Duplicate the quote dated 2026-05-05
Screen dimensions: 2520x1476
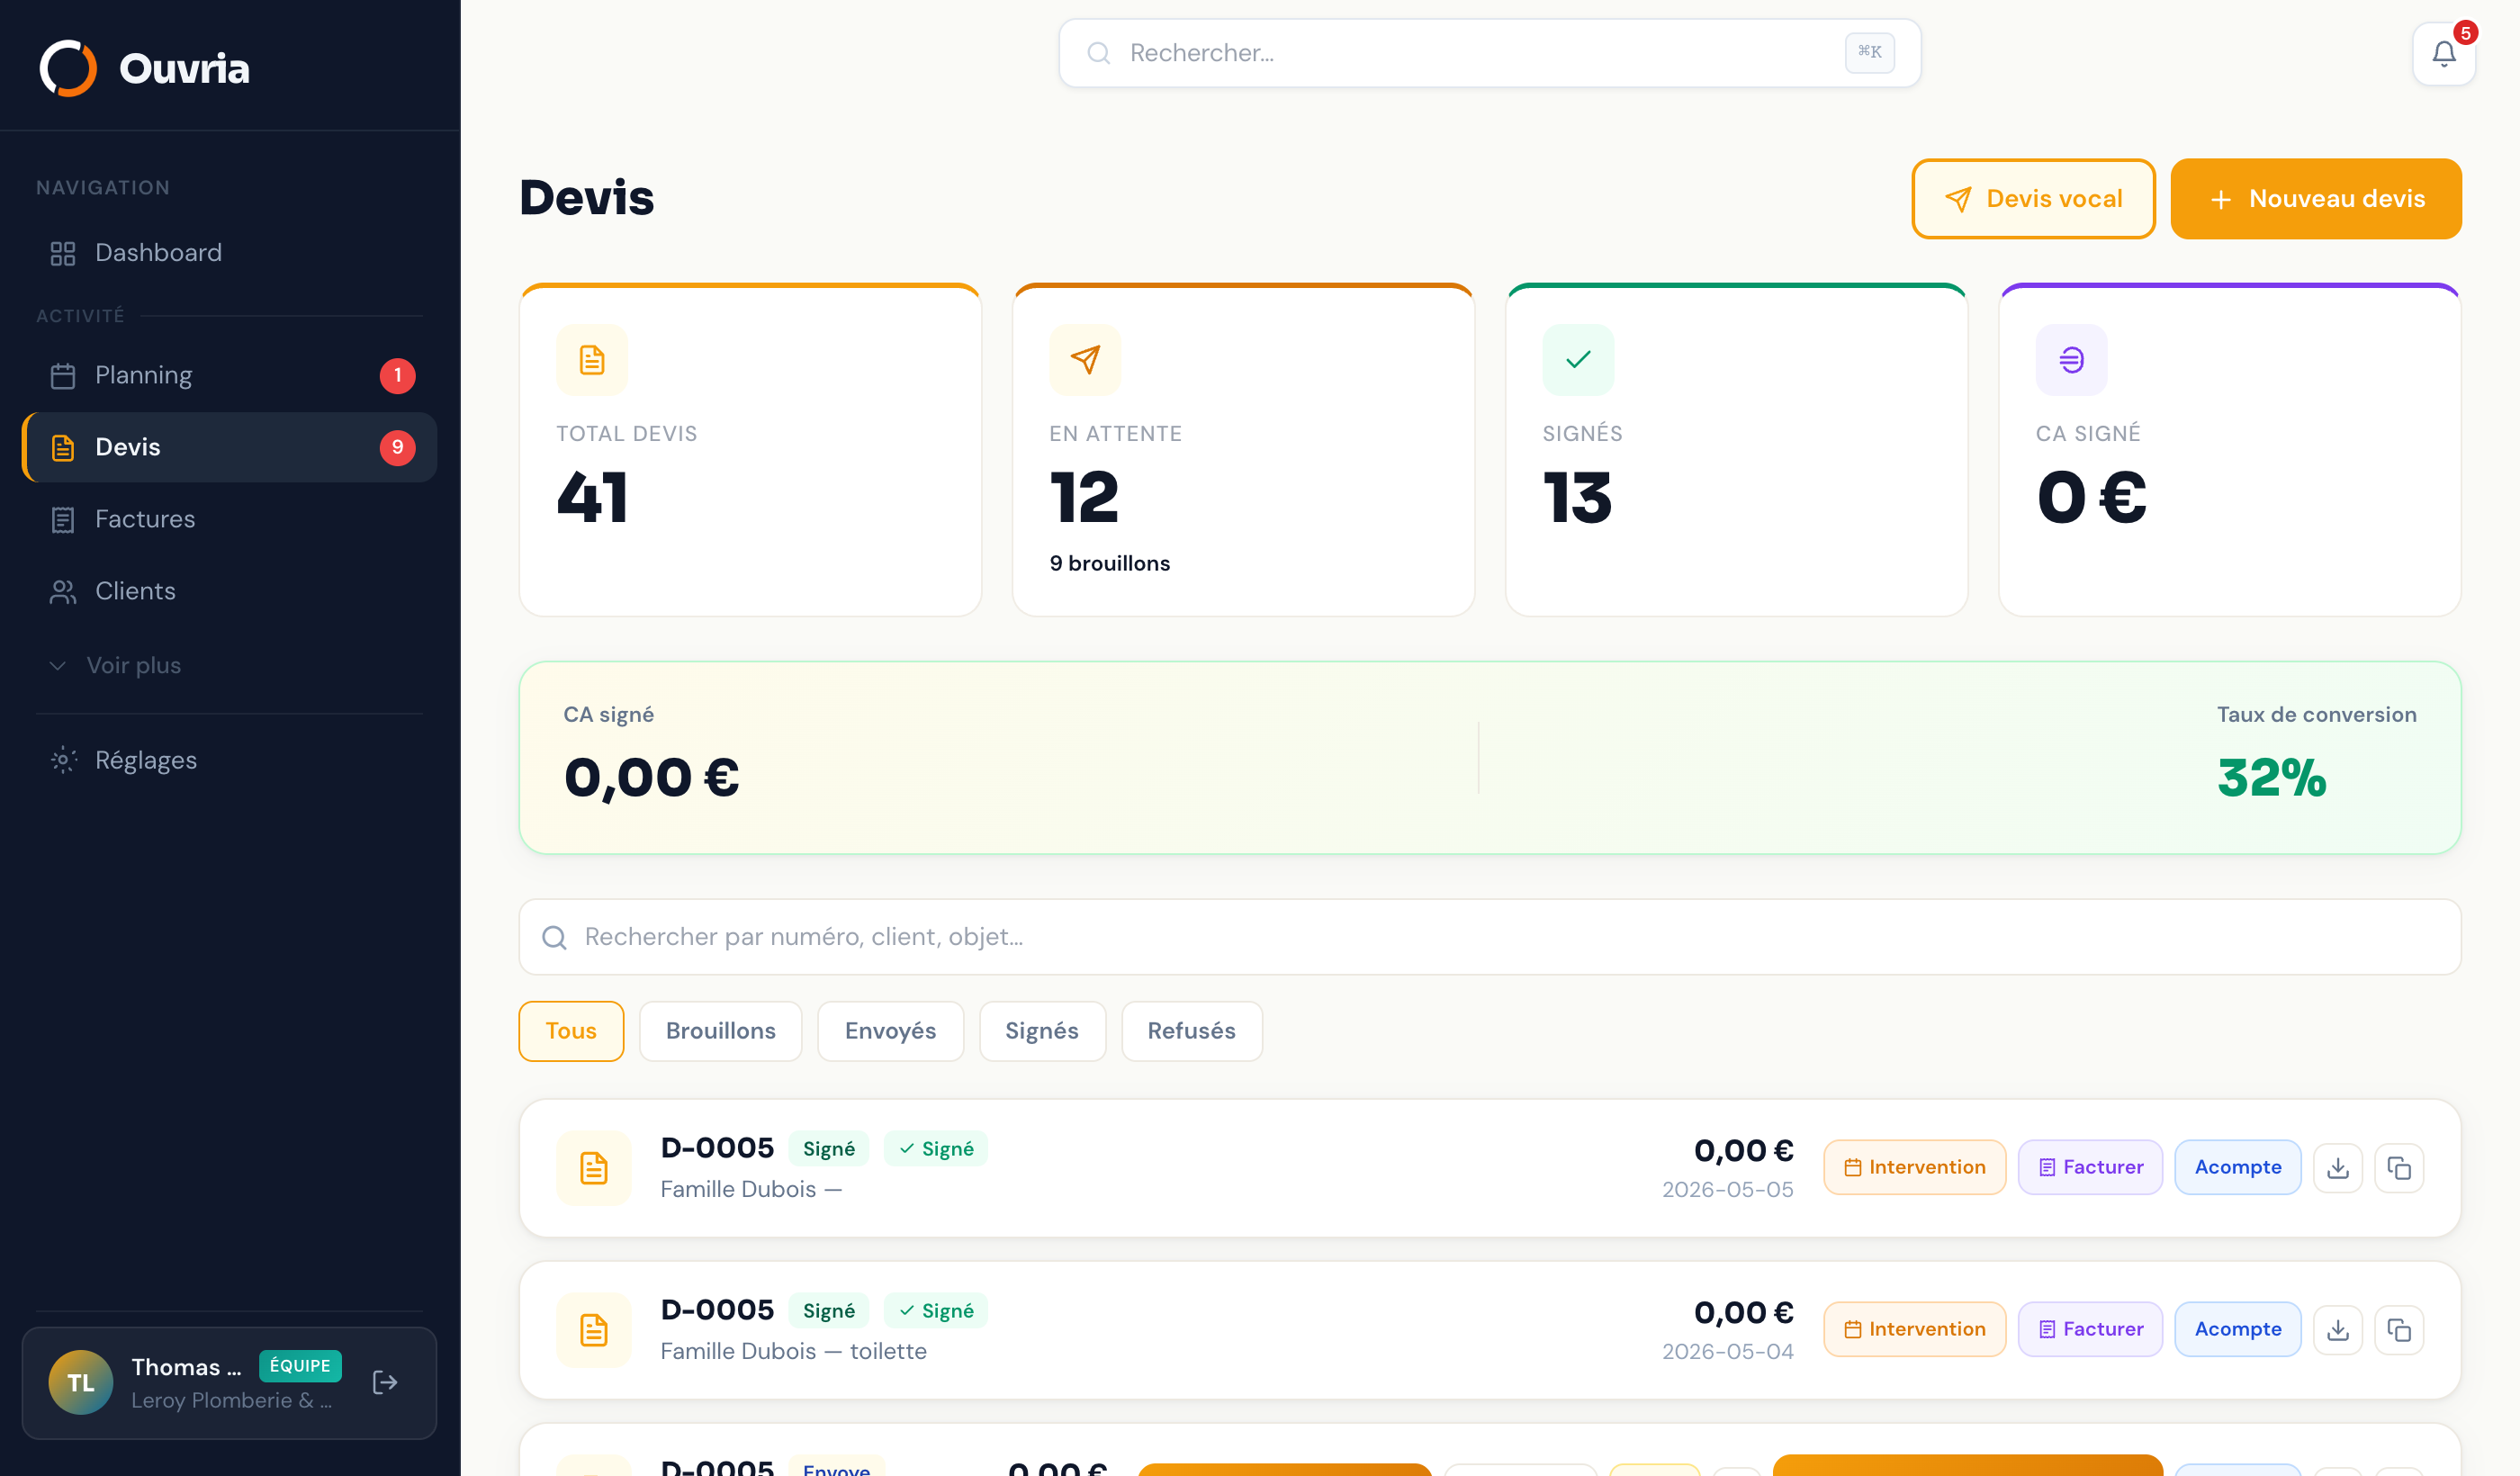[2398, 1167]
